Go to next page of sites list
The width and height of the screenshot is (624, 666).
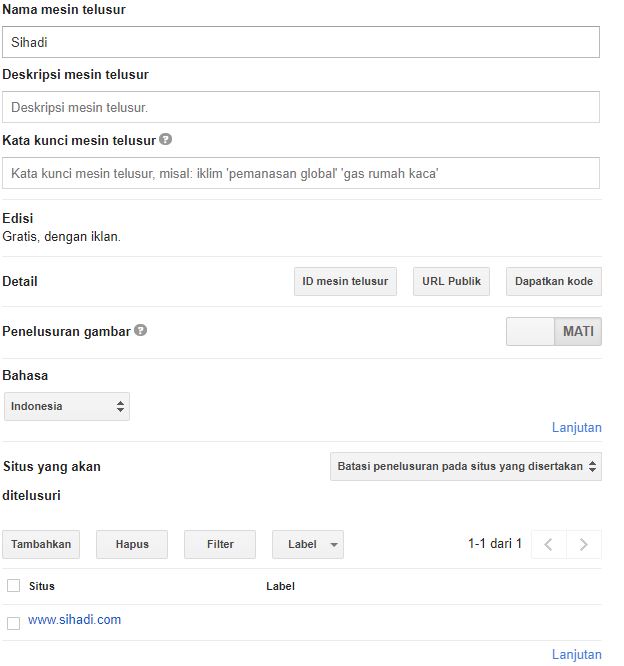coord(584,544)
